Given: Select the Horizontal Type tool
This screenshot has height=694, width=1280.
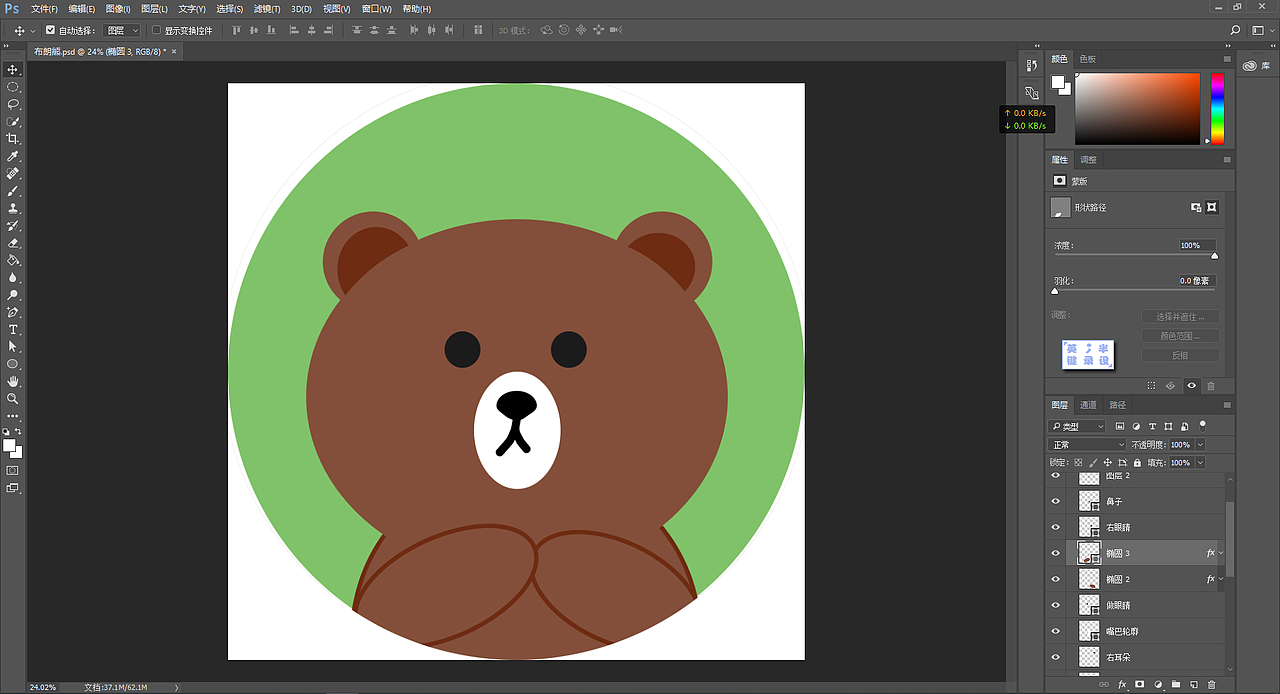Looking at the screenshot, I should (13, 329).
